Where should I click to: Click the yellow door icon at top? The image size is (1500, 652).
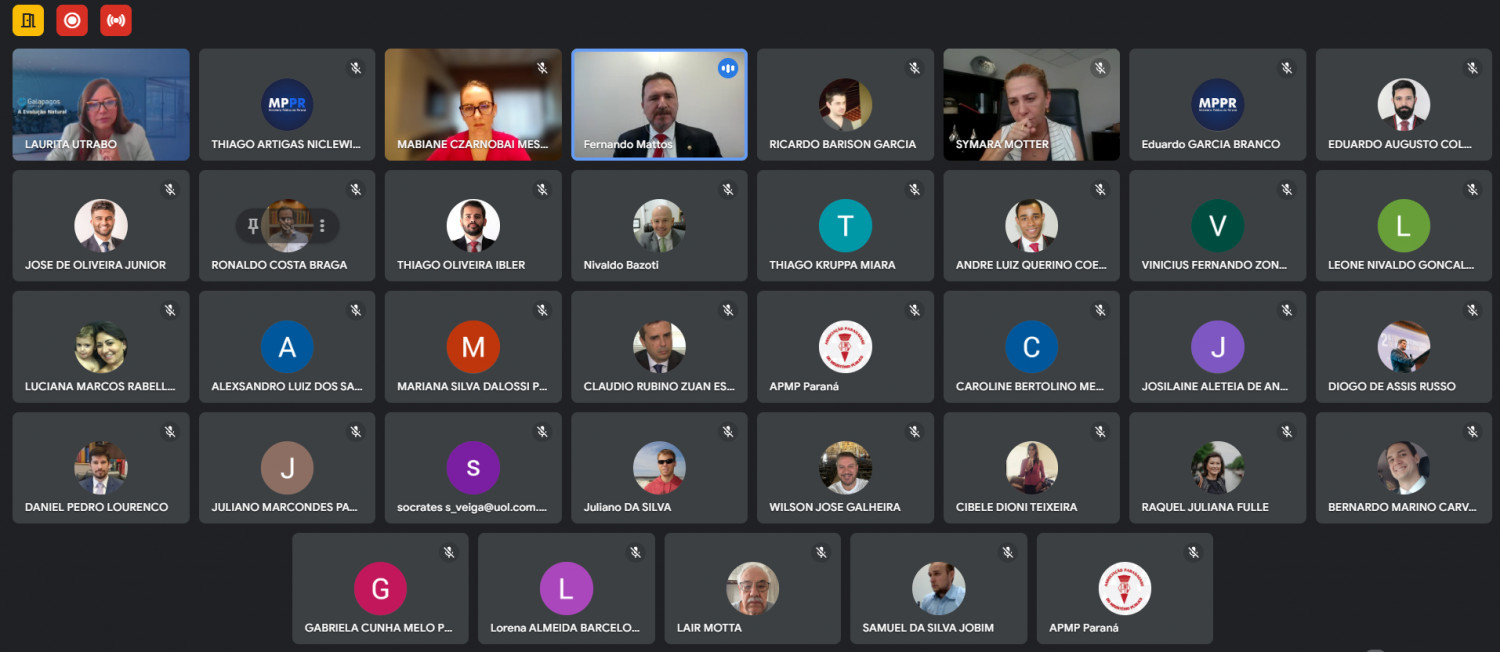pyautogui.click(x=28, y=20)
